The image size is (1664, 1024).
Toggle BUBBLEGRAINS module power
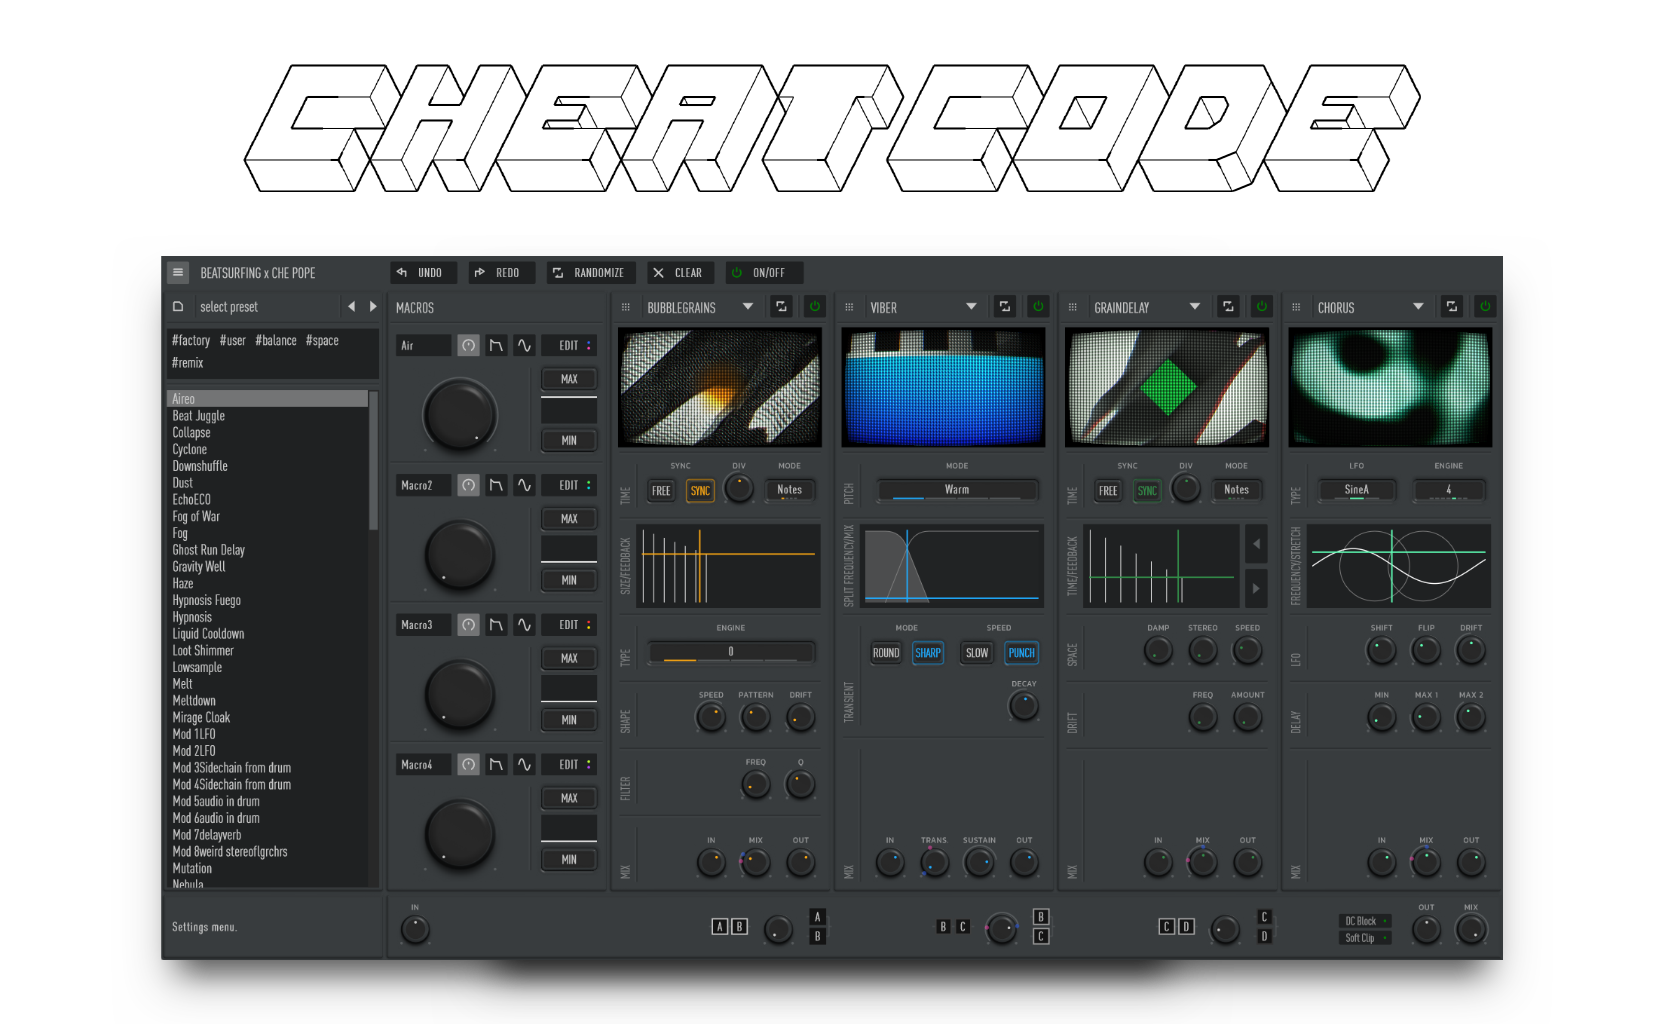tap(815, 307)
